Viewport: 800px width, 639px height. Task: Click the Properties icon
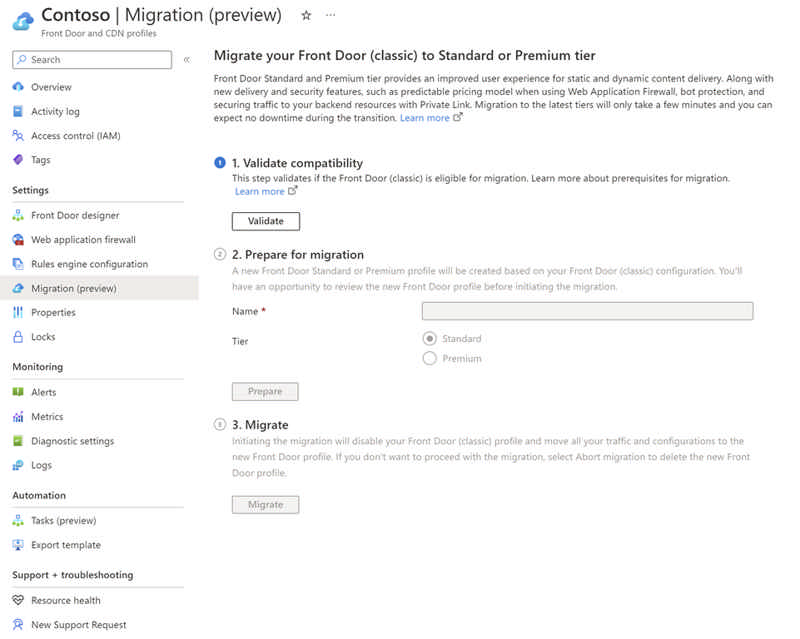tap(18, 312)
